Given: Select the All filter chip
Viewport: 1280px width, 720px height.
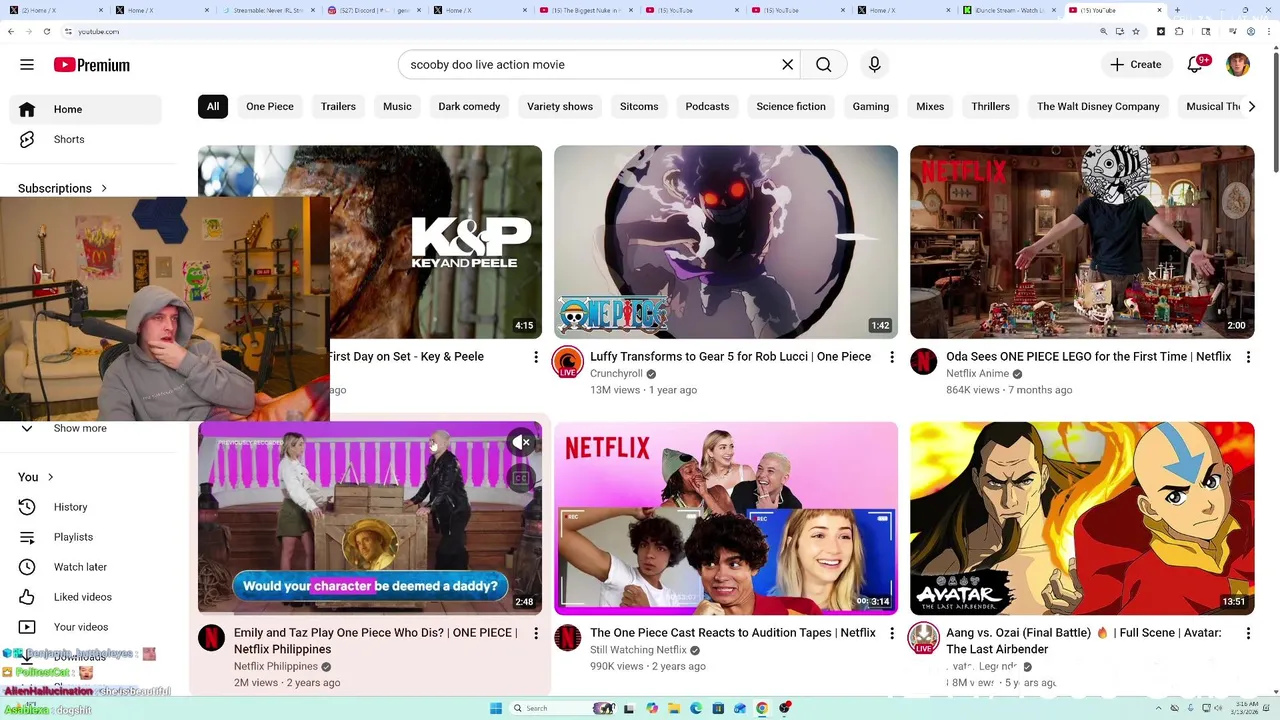Looking at the screenshot, I should click(213, 107).
